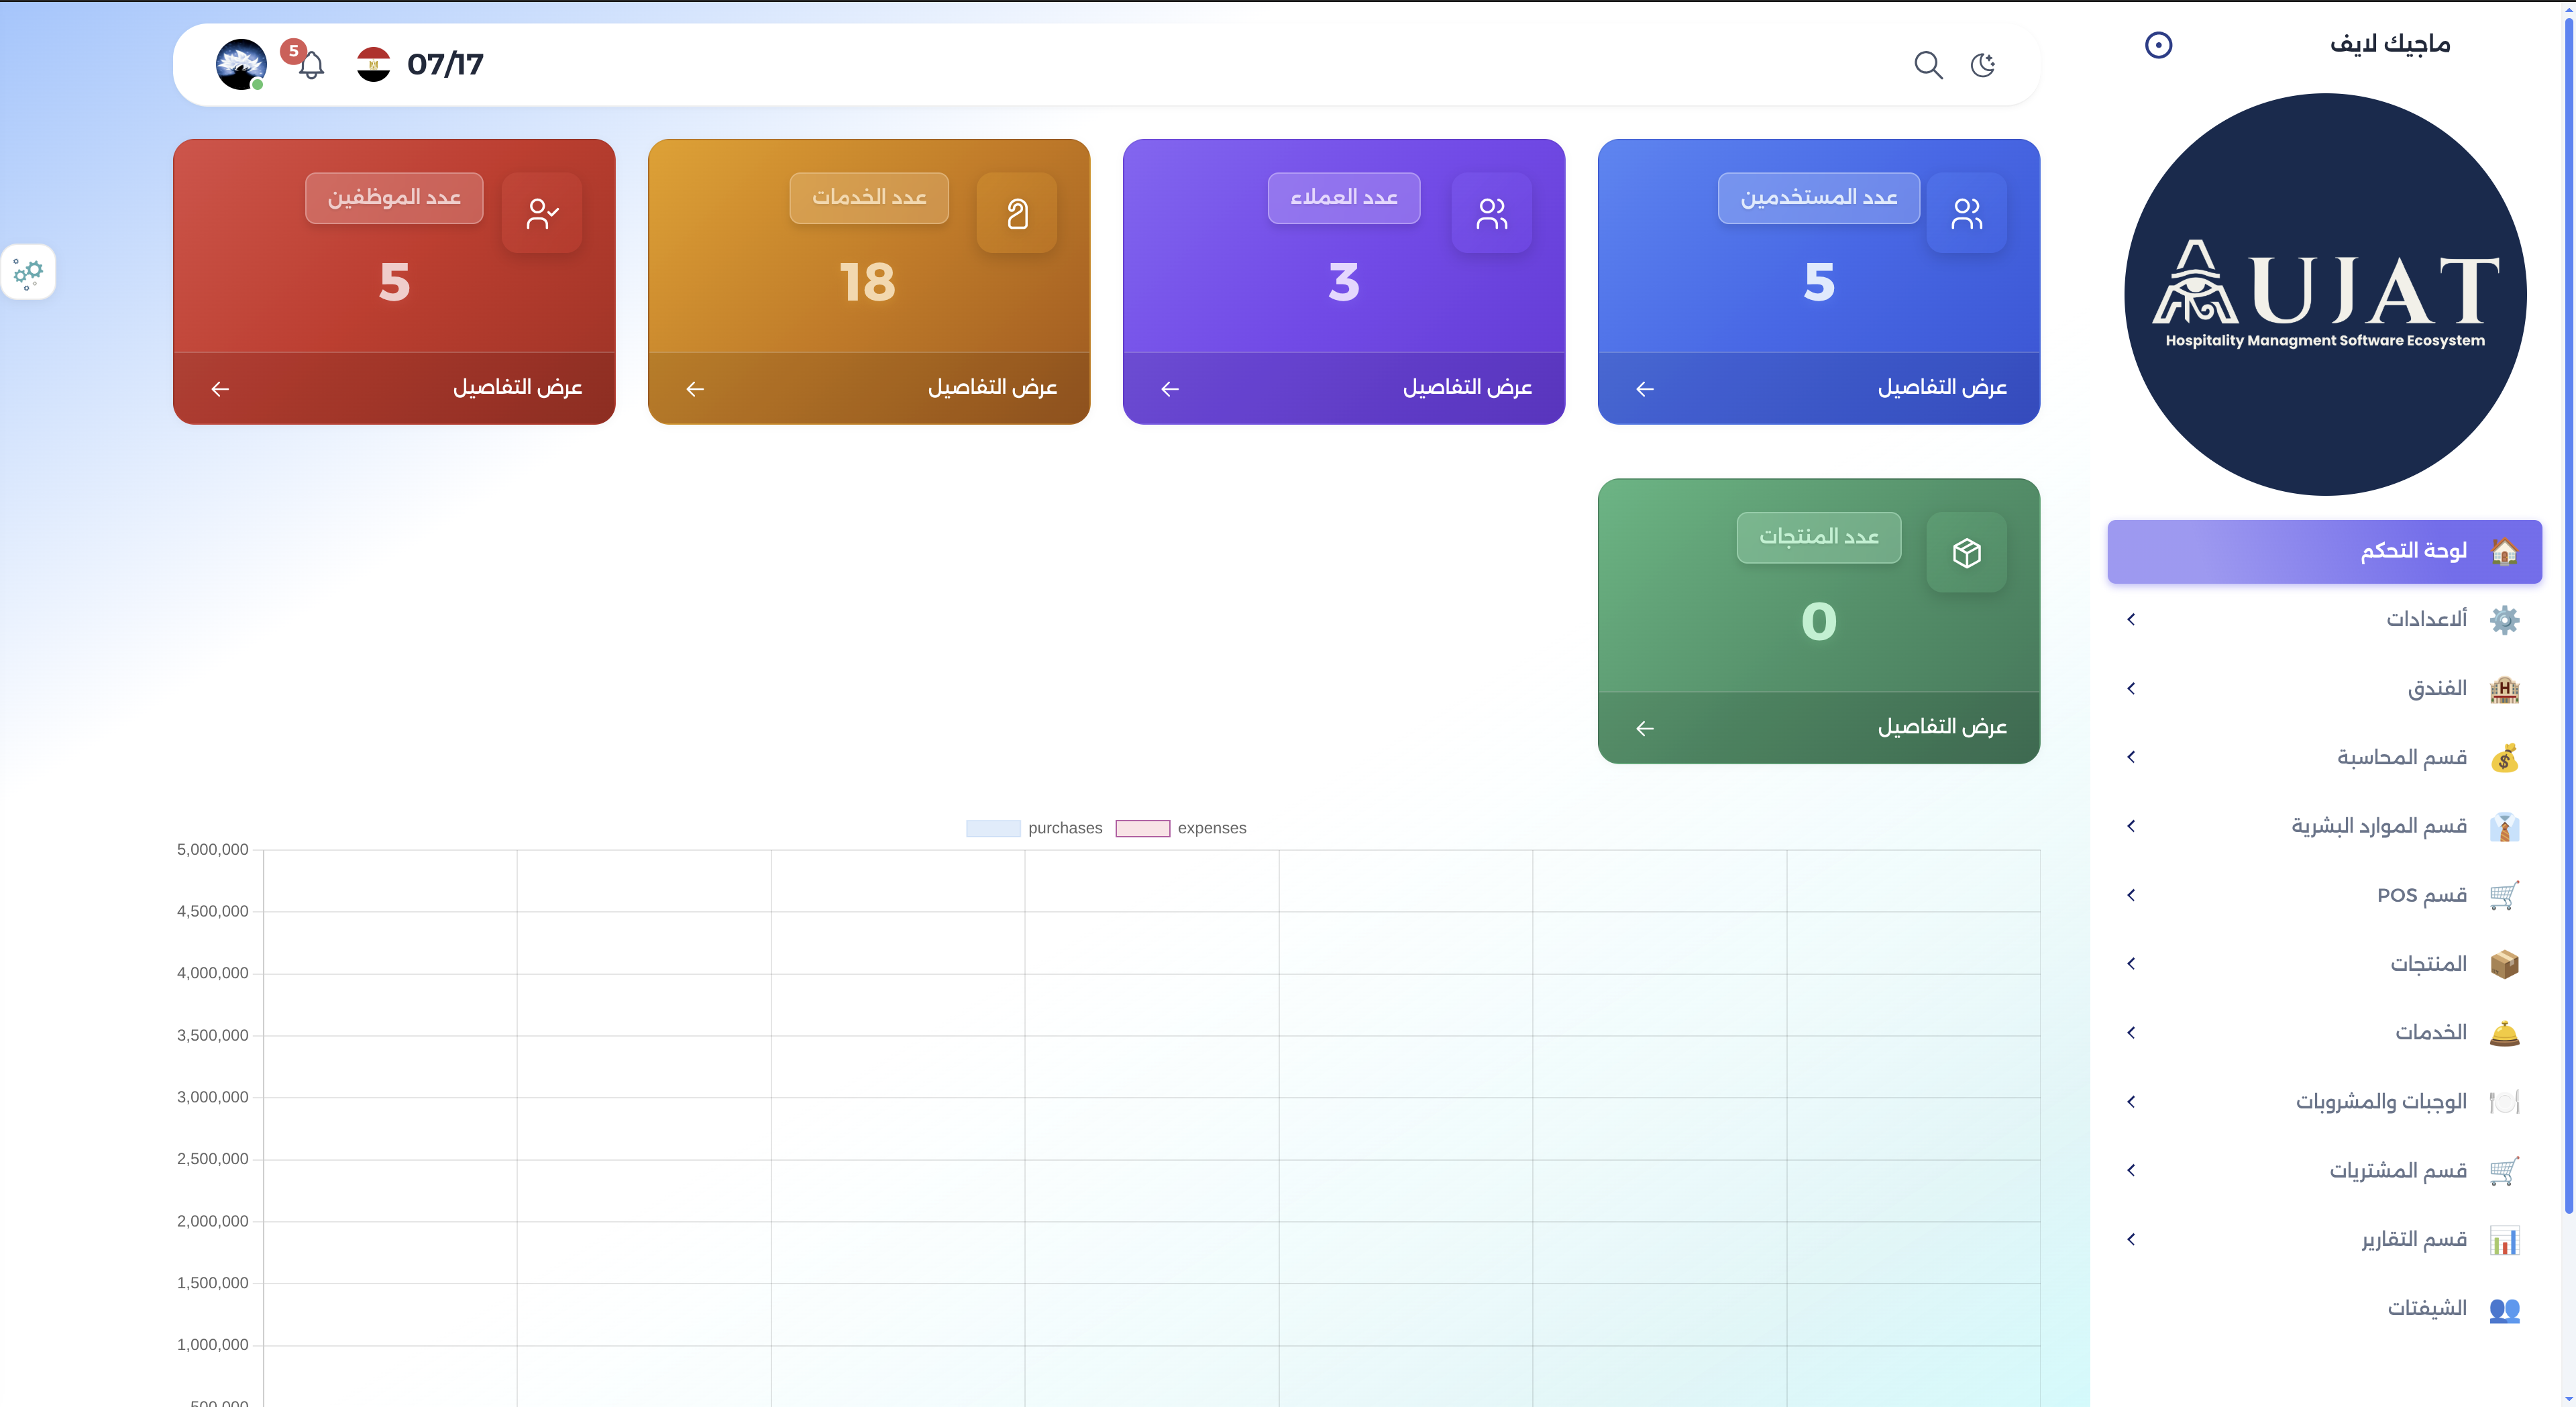The height and width of the screenshot is (1407, 2576).
Task: Expand the الاعدادات settings menu chevron
Action: point(2131,619)
